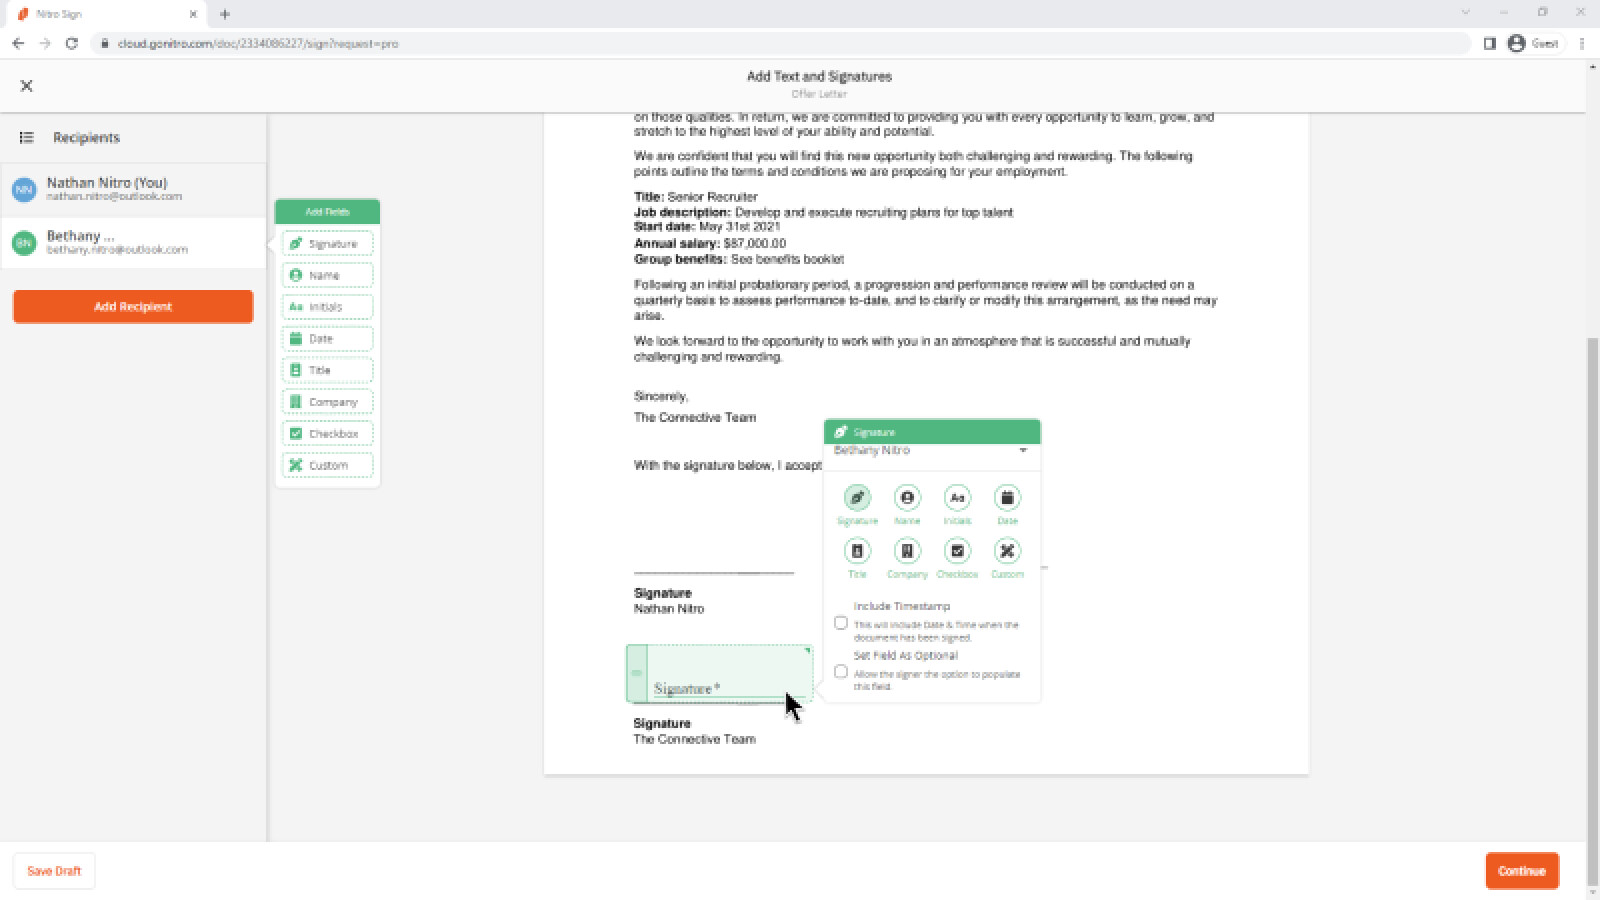
Task: Select the Initials field from Add Fields panel
Action: (x=327, y=306)
